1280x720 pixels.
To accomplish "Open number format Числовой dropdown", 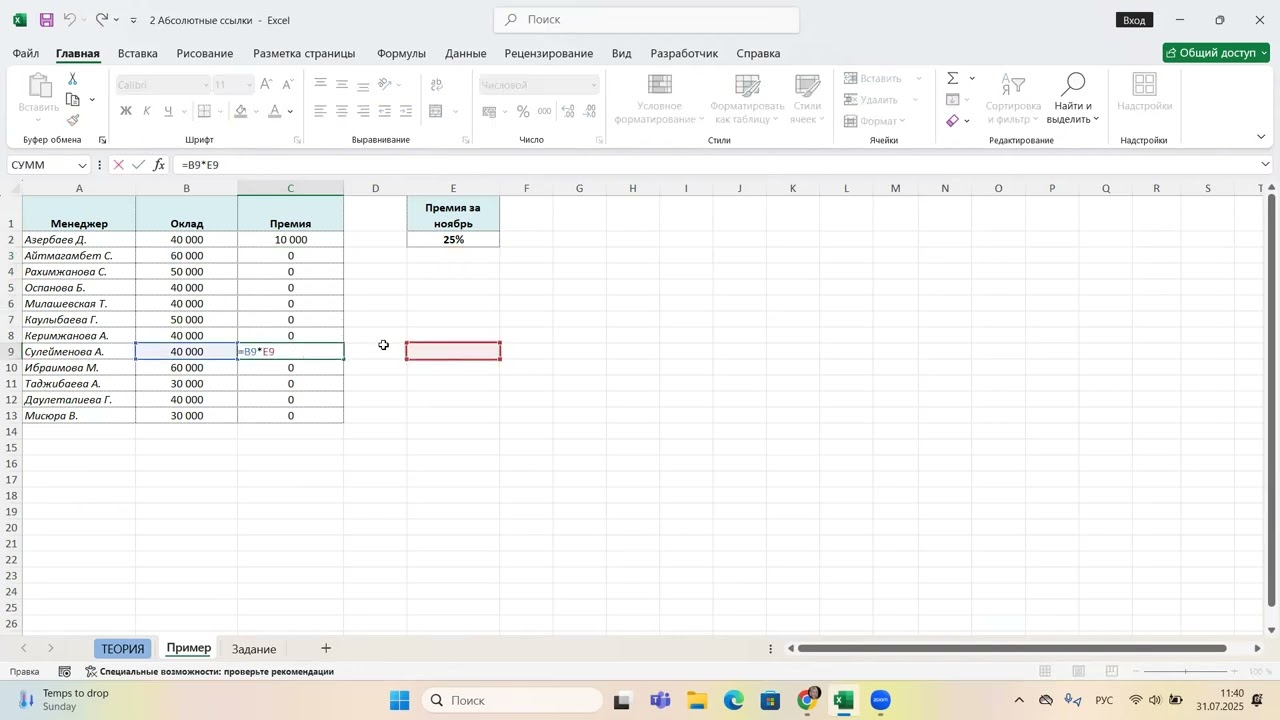I will pyautogui.click(x=593, y=85).
